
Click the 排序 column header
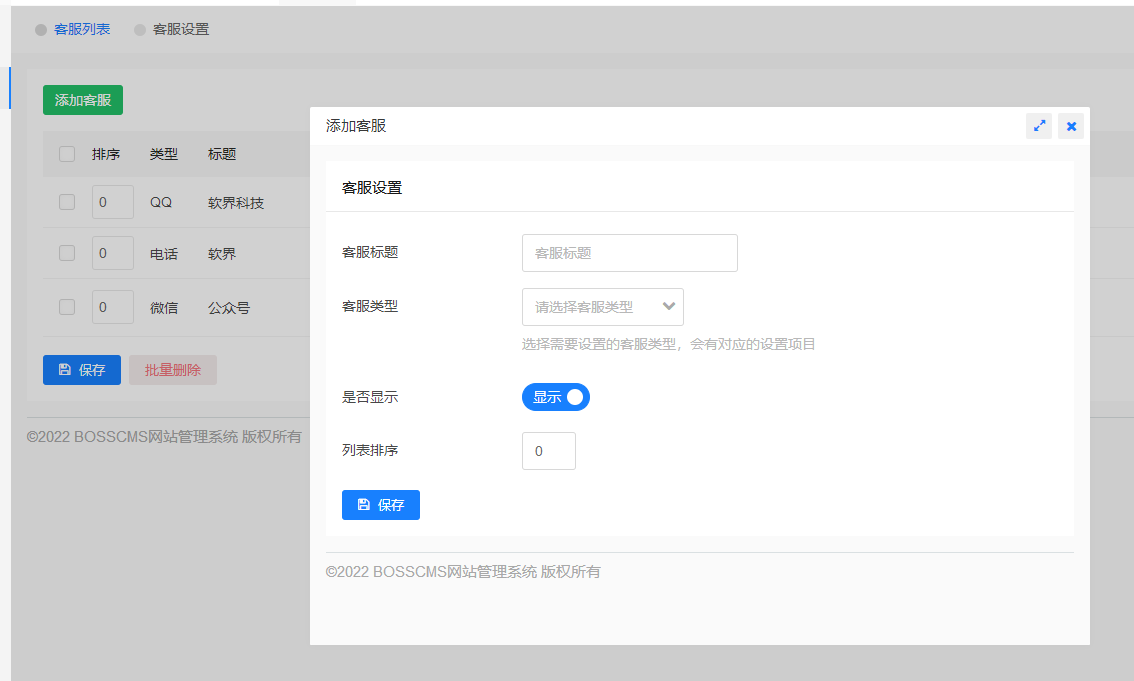[106, 154]
